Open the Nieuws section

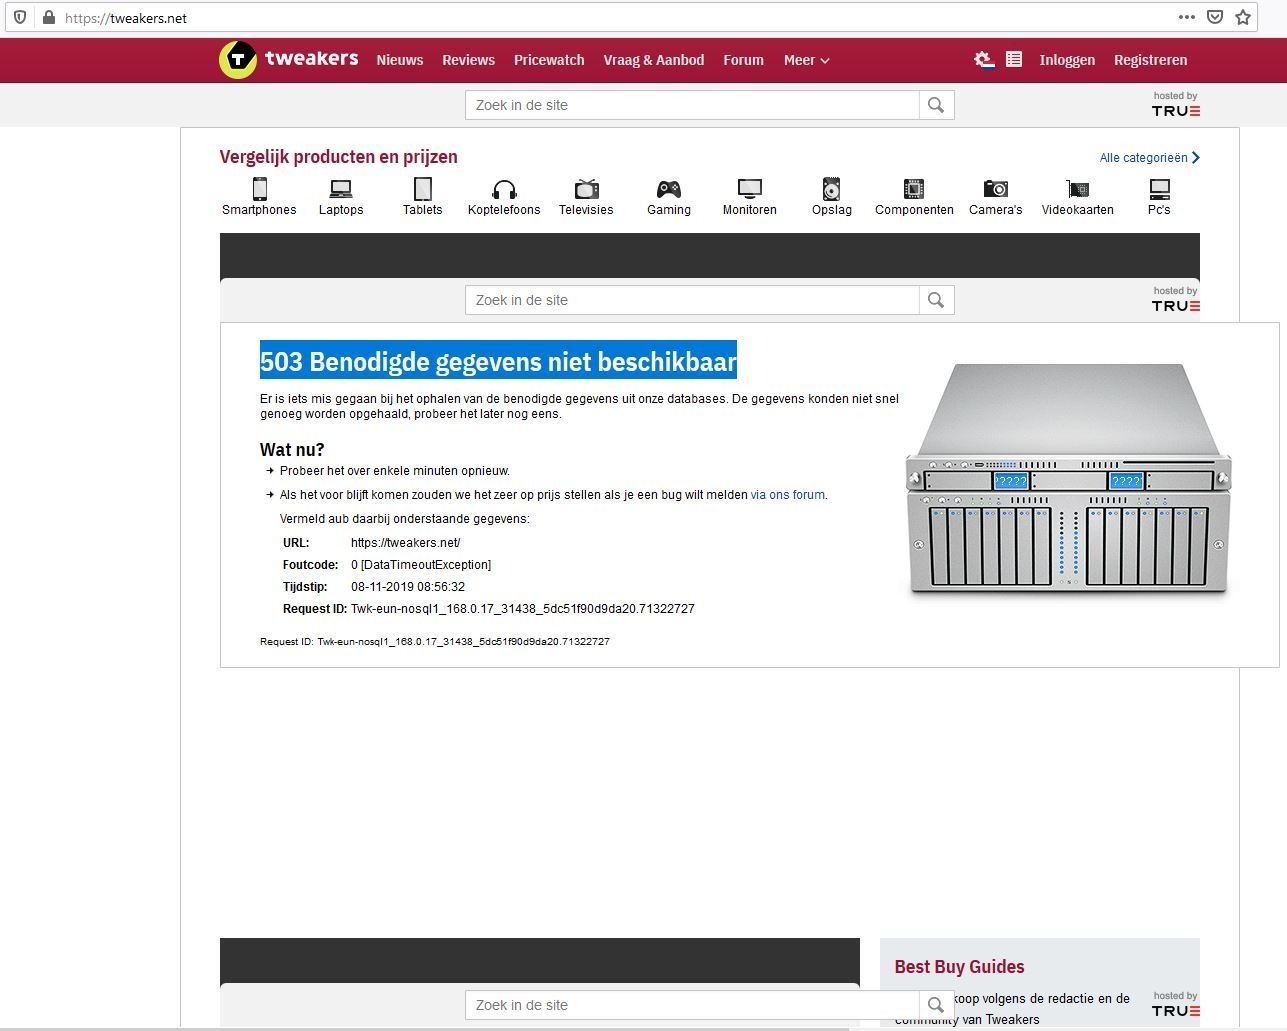point(400,60)
